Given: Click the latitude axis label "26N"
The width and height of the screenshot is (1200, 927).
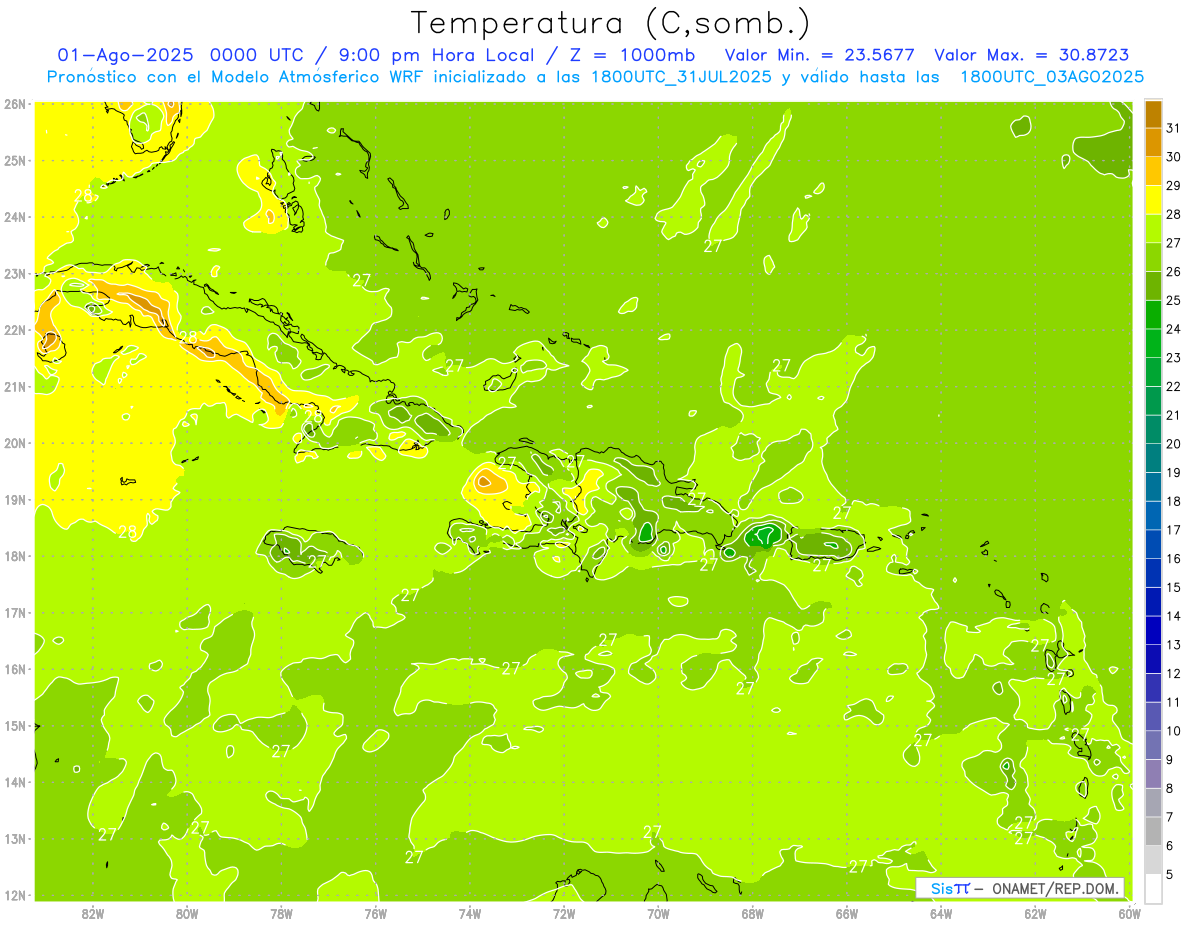Looking at the screenshot, I should point(15,104).
